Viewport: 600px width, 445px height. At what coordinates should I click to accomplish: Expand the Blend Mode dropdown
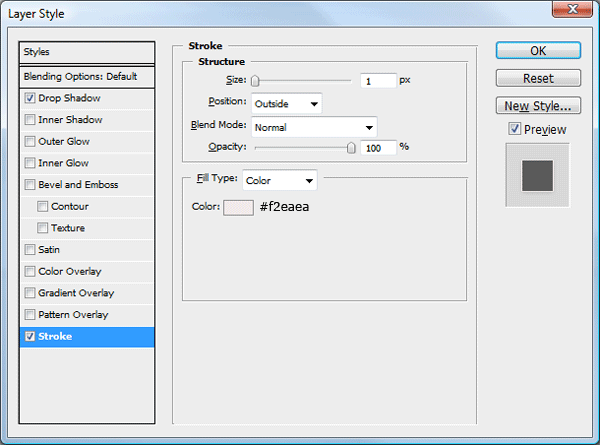(x=313, y=127)
